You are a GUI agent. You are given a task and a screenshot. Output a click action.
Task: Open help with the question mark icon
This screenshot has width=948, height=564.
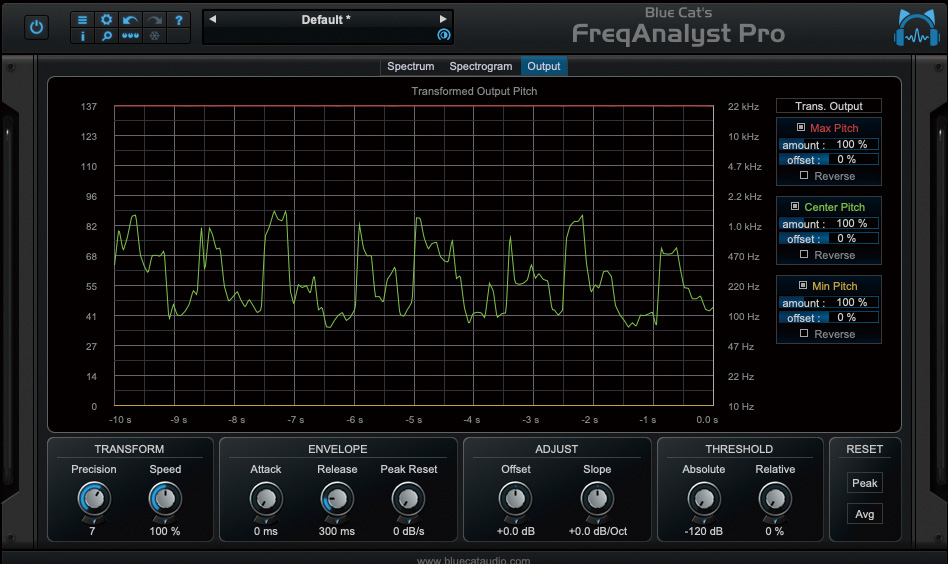(178, 20)
